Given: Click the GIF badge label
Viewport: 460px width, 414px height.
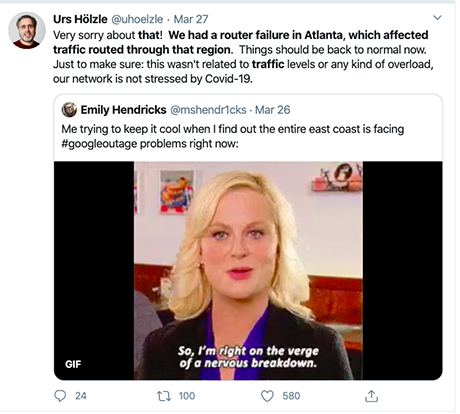Looking at the screenshot, I should [73, 364].
